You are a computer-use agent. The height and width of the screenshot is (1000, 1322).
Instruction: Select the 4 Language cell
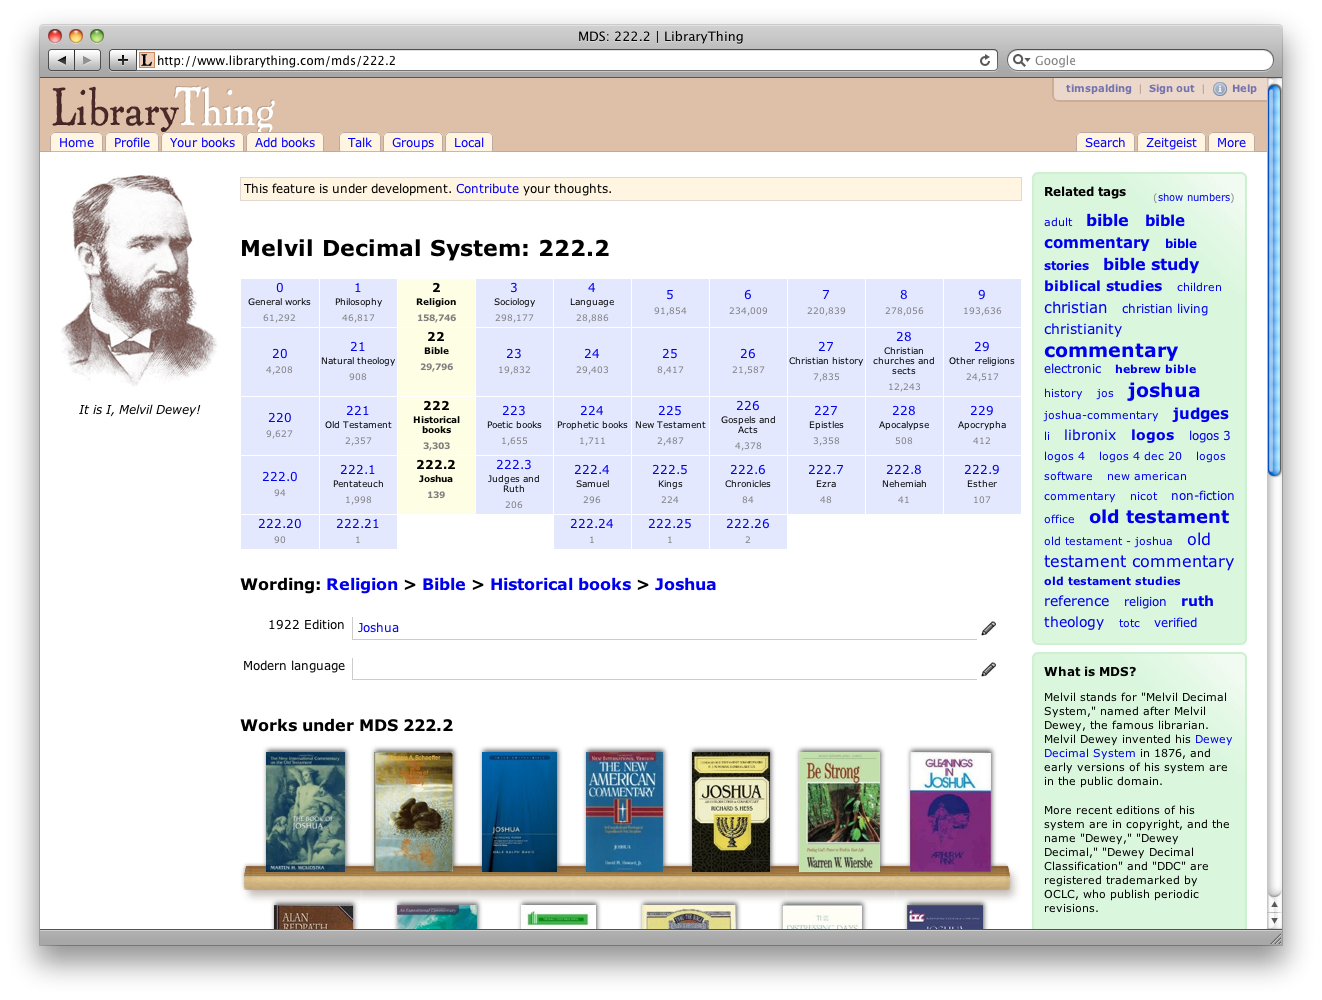coord(592,302)
